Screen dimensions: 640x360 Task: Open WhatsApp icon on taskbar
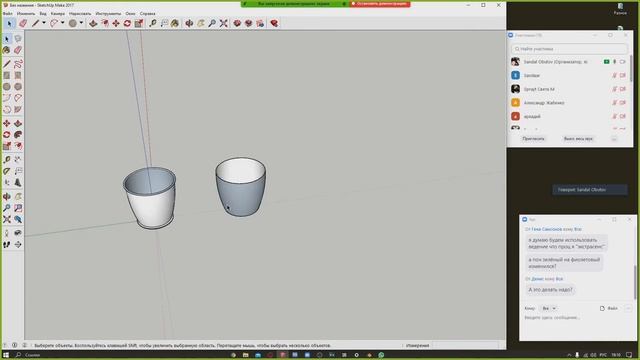pyautogui.click(x=381, y=355)
